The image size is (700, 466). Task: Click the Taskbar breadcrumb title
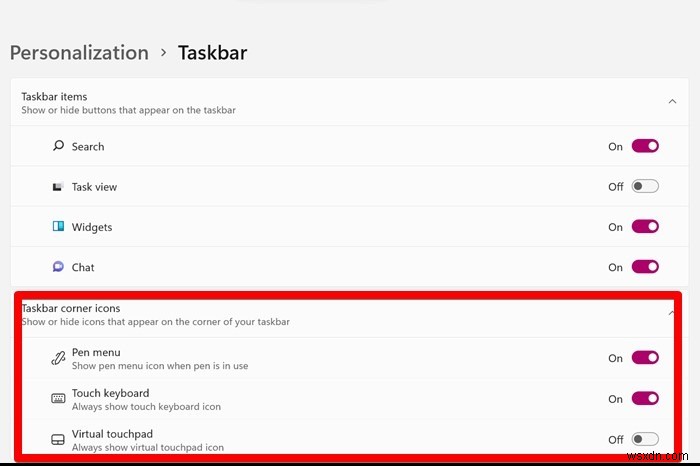click(212, 53)
